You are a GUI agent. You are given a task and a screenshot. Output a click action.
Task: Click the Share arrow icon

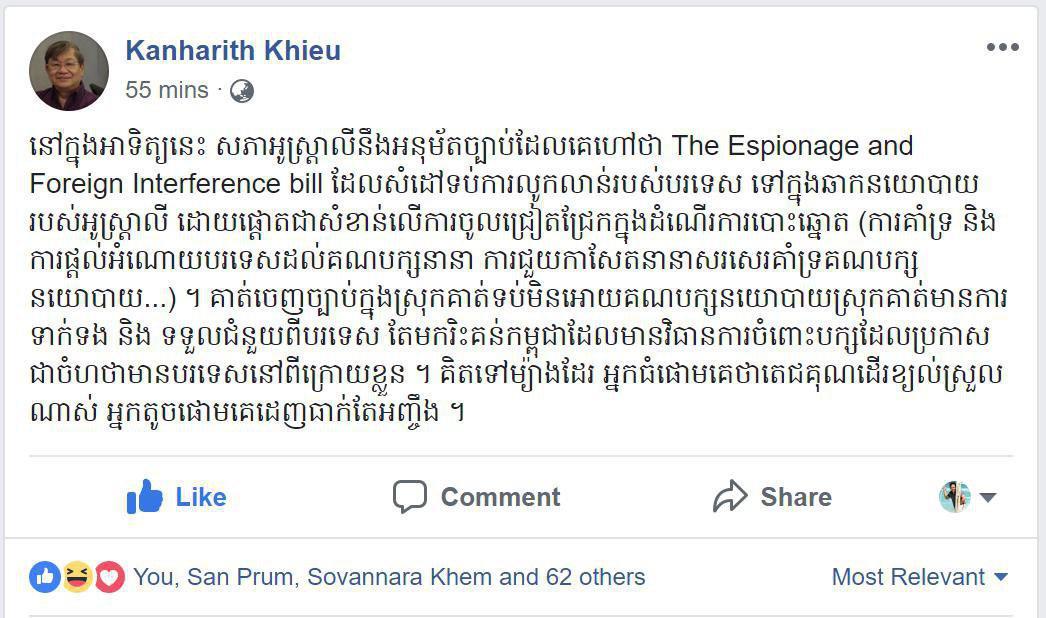730,497
